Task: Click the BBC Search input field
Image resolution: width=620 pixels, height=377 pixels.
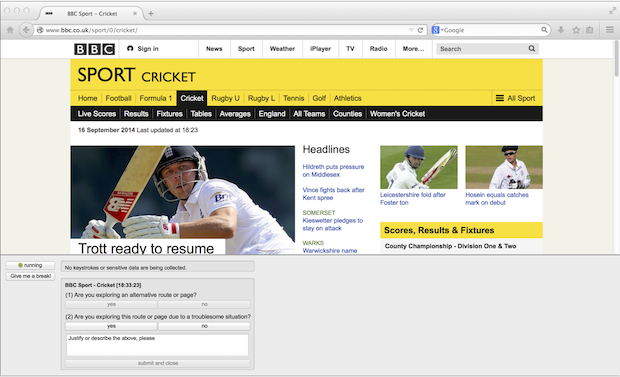Action: 482,49
